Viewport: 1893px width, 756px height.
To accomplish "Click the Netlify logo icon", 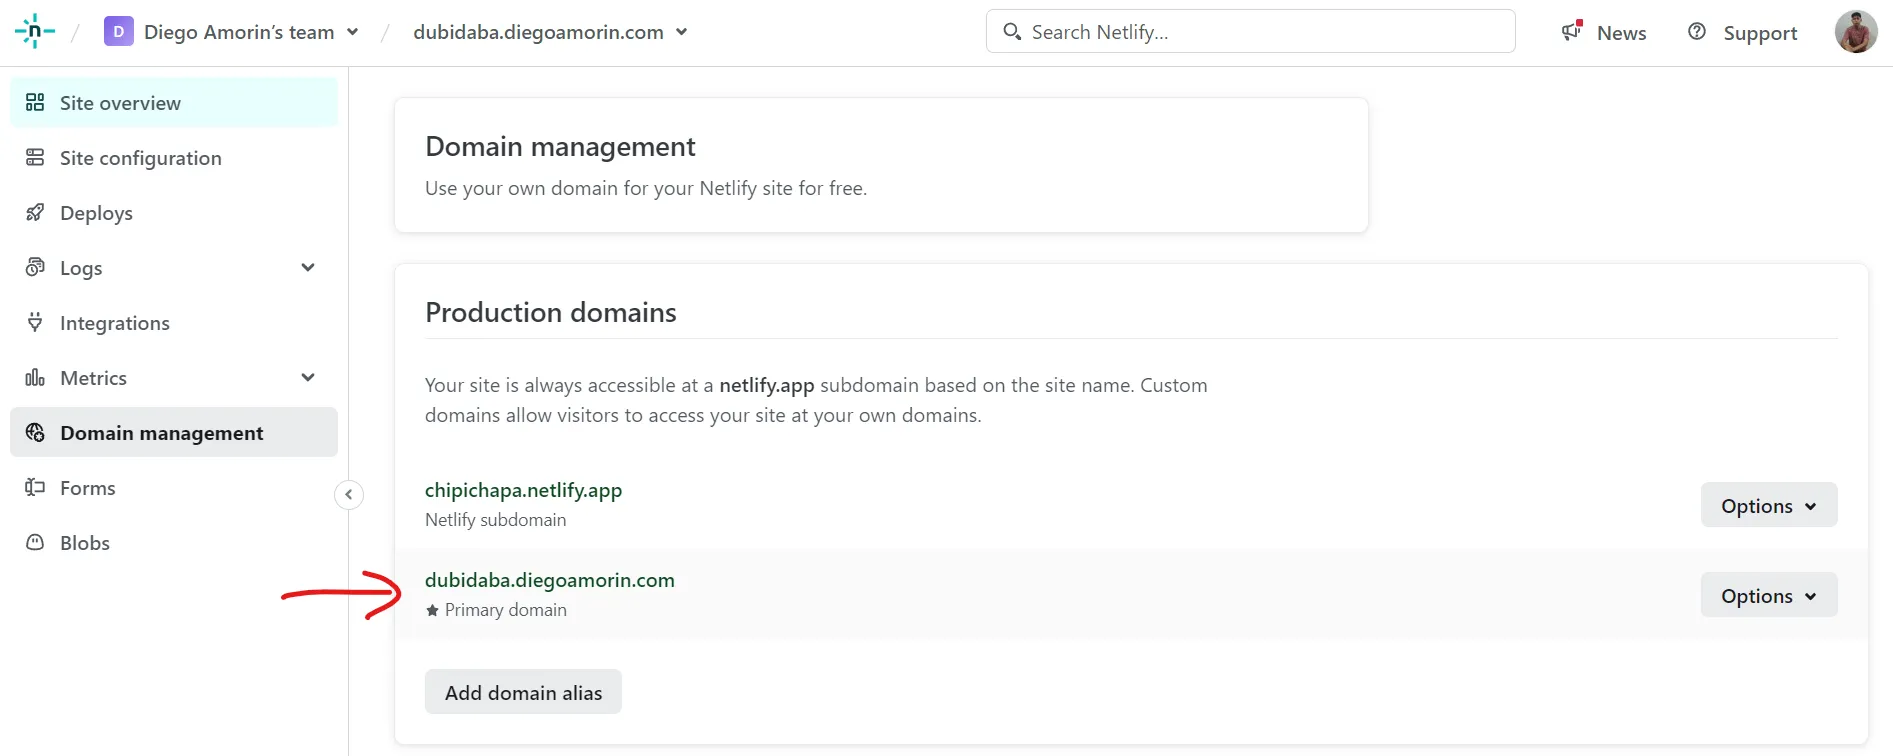I will pyautogui.click(x=35, y=32).
